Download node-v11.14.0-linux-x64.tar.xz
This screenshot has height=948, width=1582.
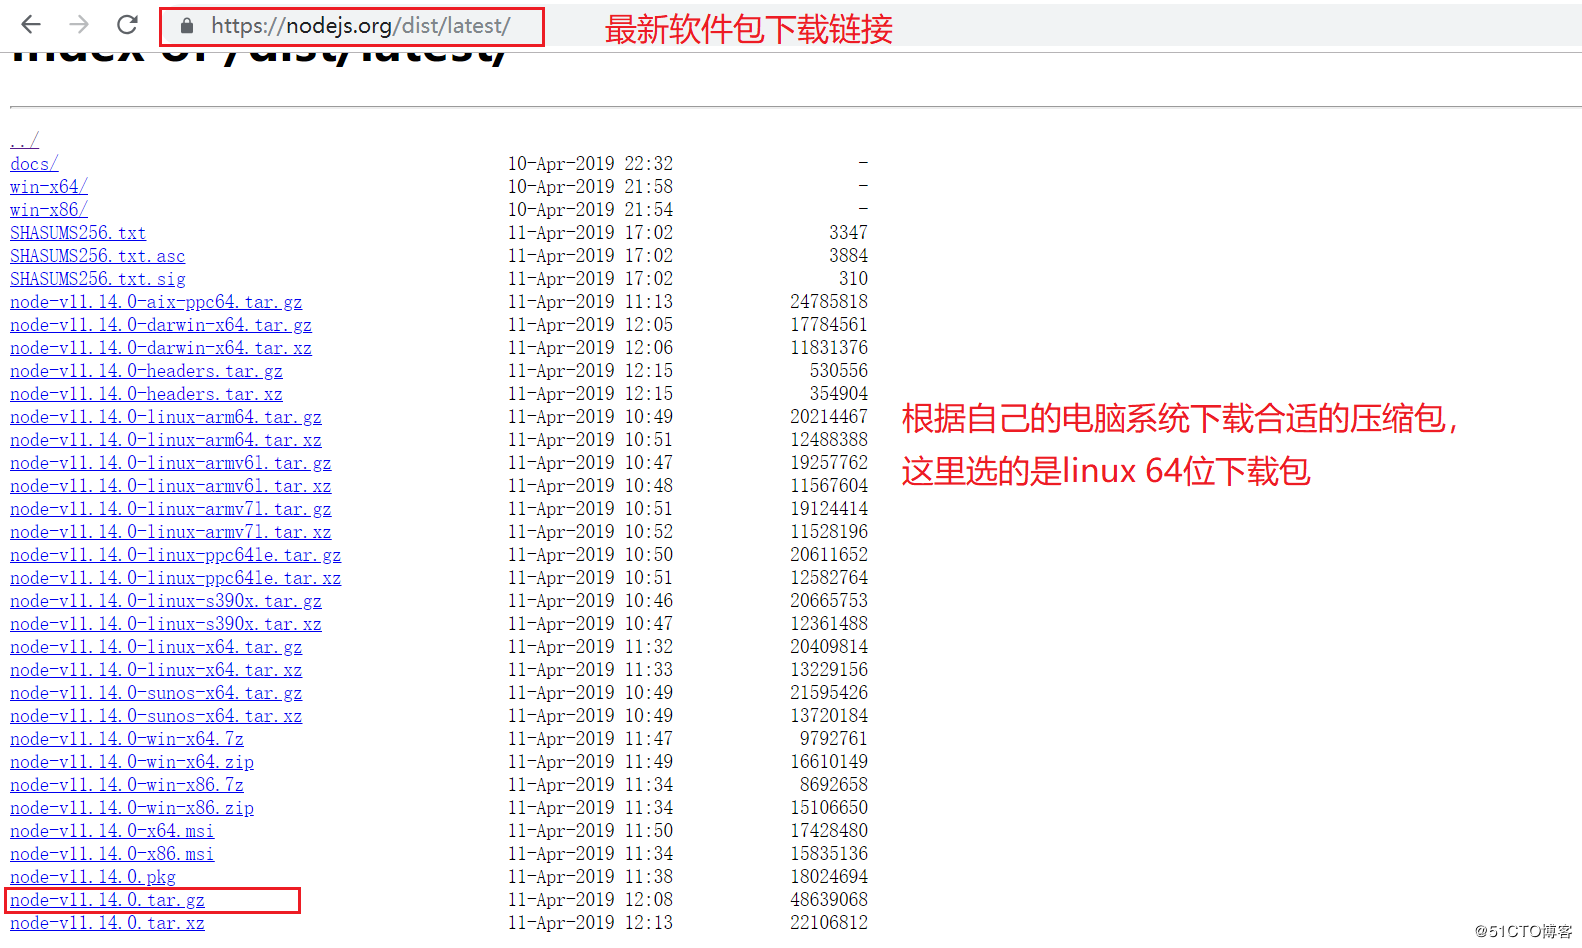(156, 669)
